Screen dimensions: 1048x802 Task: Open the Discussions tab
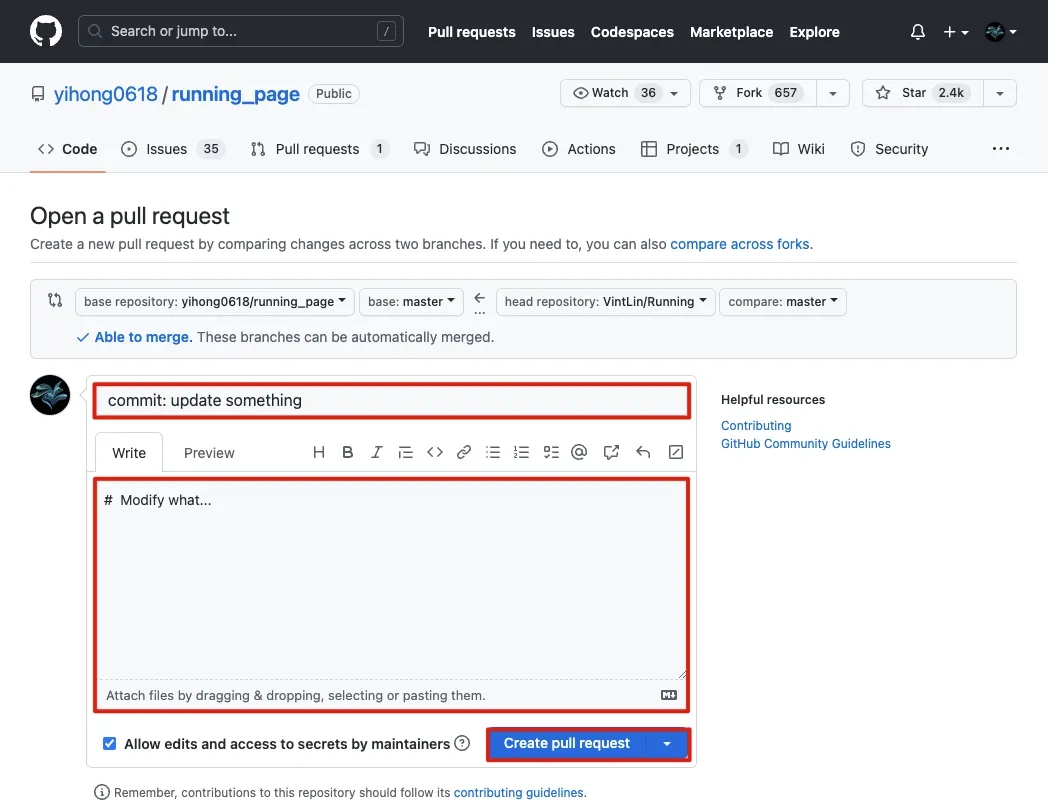point(465,149)
